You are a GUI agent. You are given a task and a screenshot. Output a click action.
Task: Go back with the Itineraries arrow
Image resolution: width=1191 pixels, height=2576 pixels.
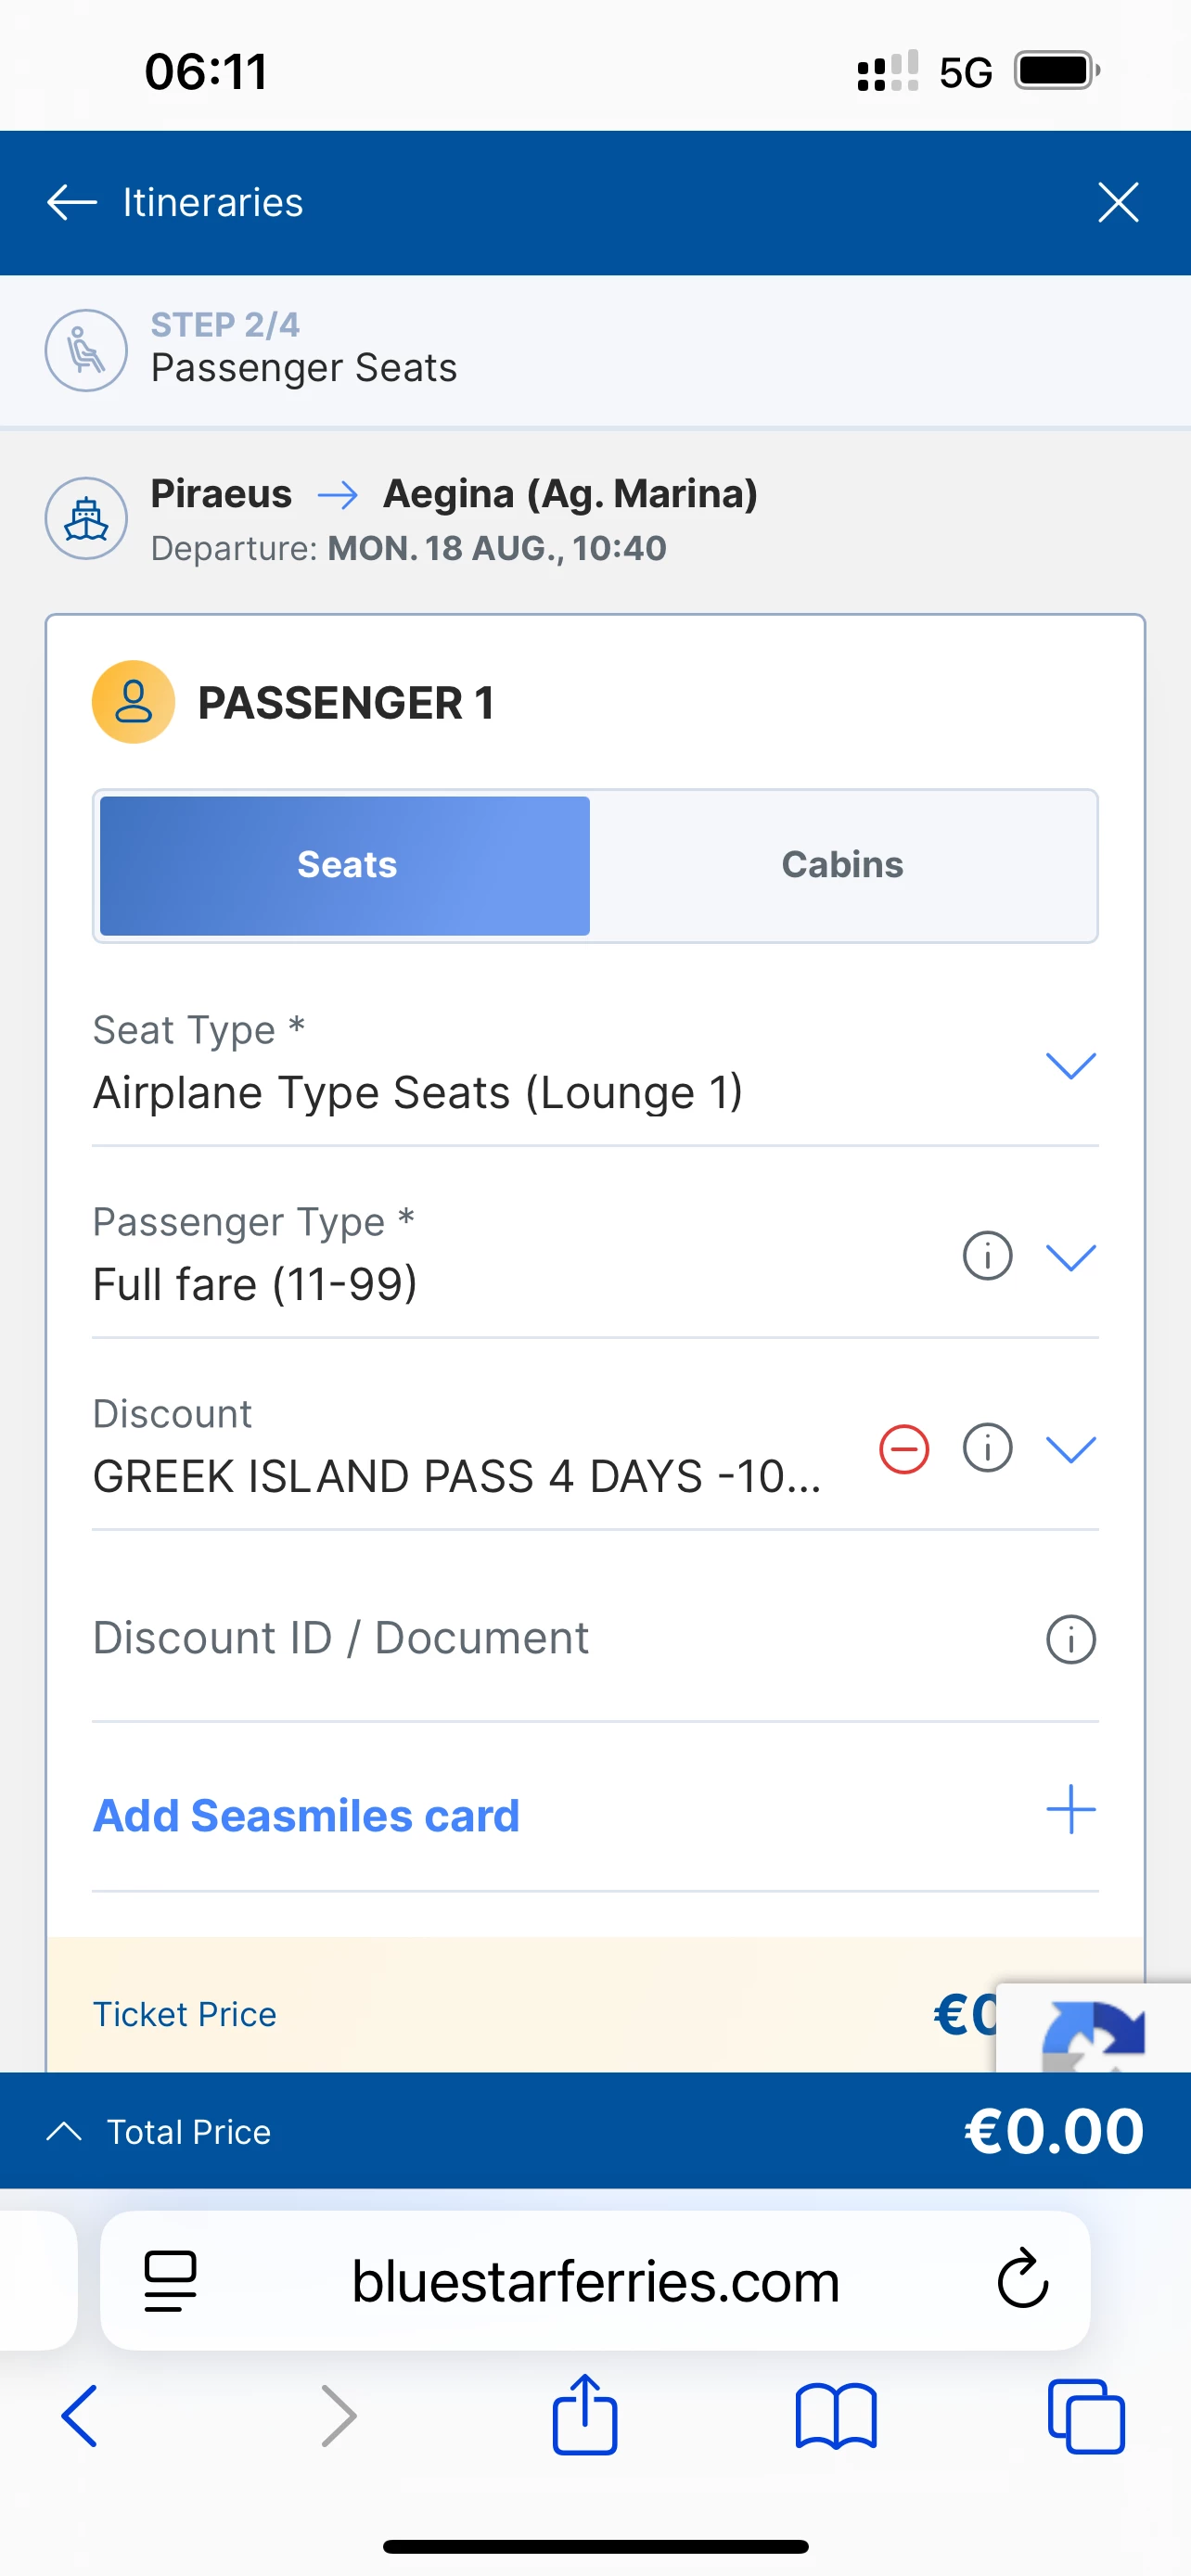(x=72, y=202)
